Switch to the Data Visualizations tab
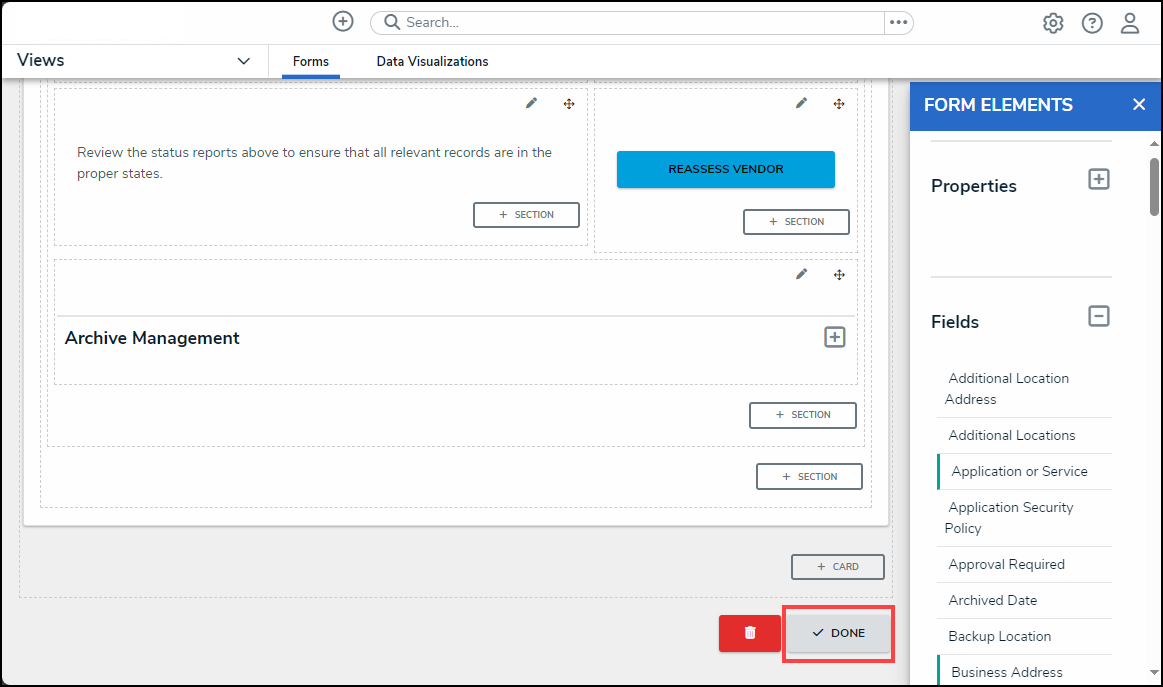The width and height of the screenshot is (1163, 687). (432, 62)
